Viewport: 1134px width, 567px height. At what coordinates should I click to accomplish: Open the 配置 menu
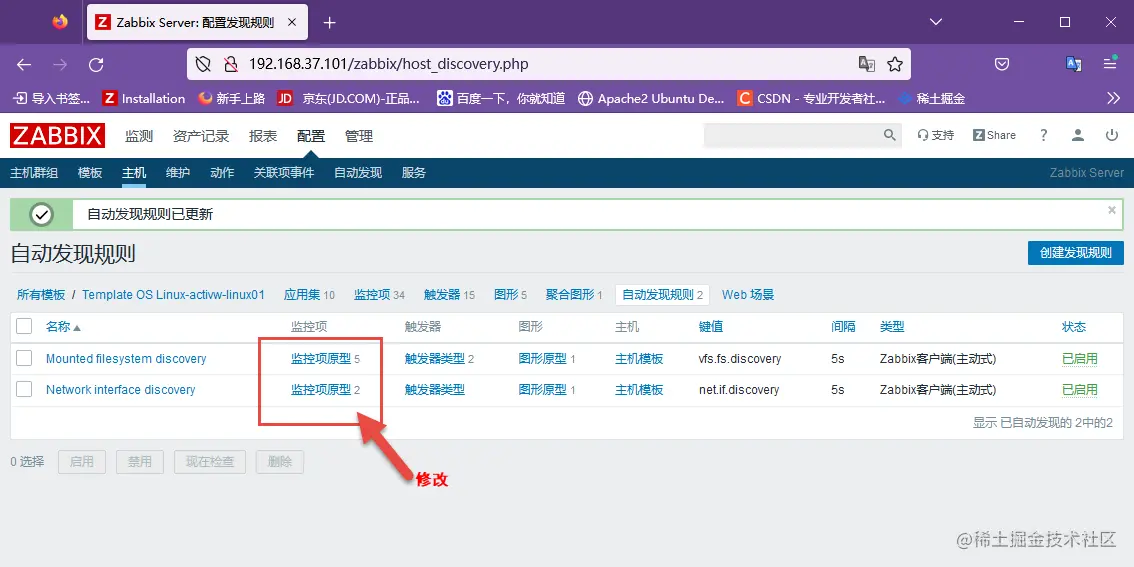[x=311, y=136]
